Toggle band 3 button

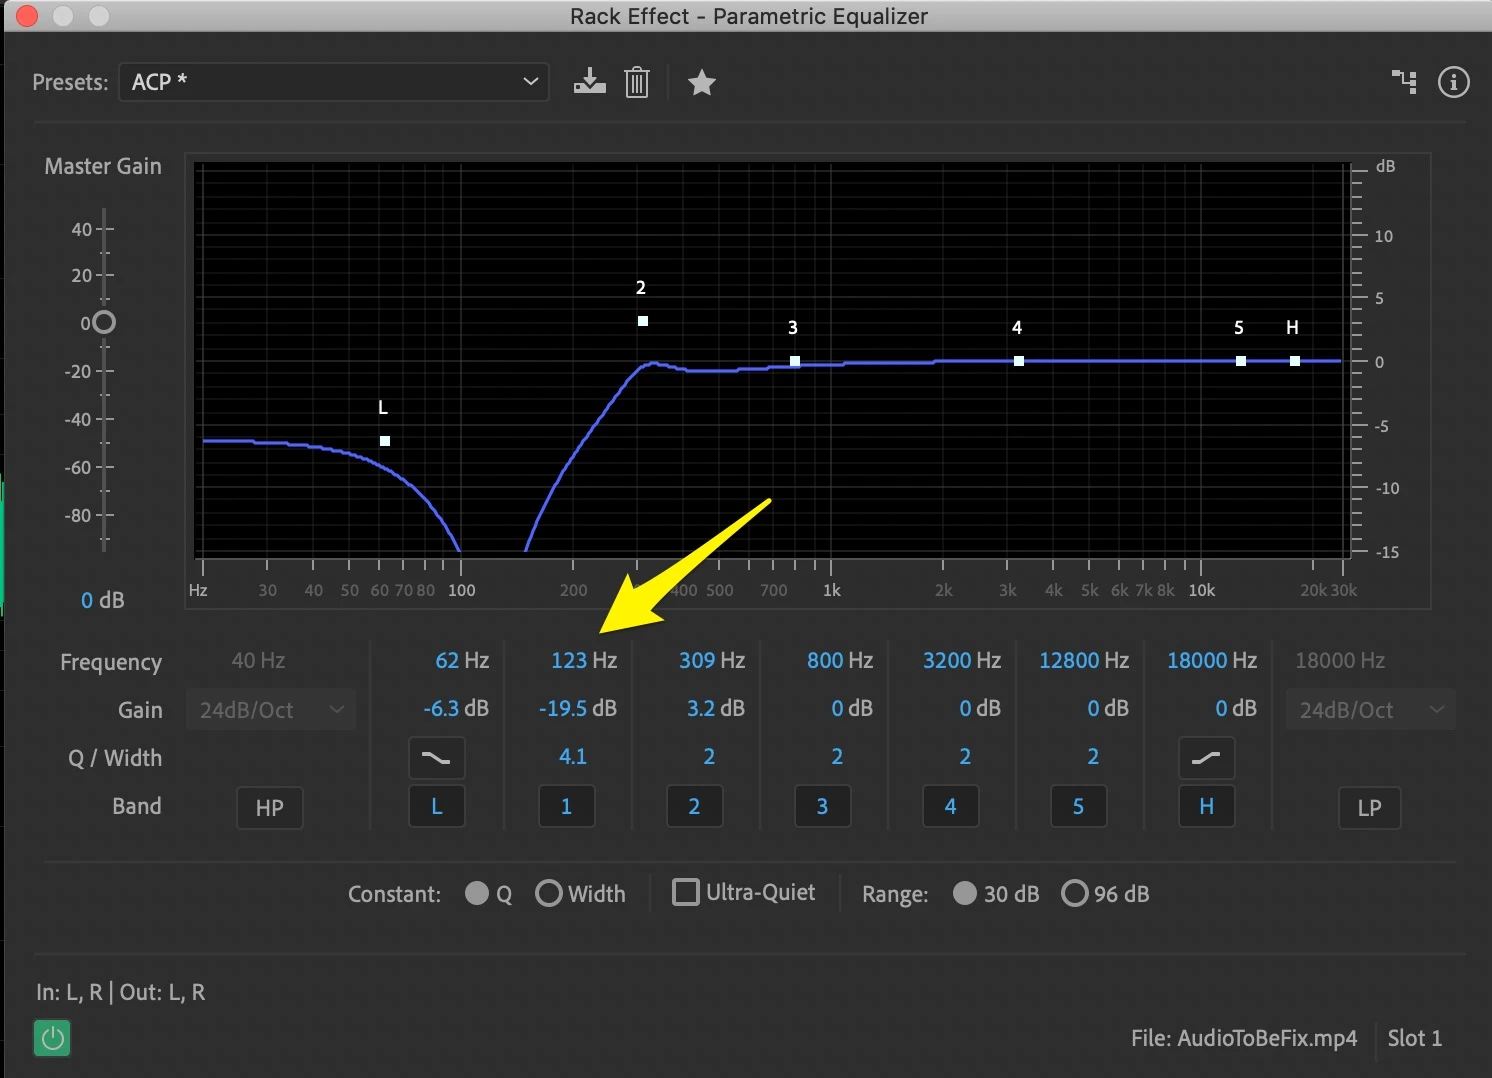tap(822, 806)
